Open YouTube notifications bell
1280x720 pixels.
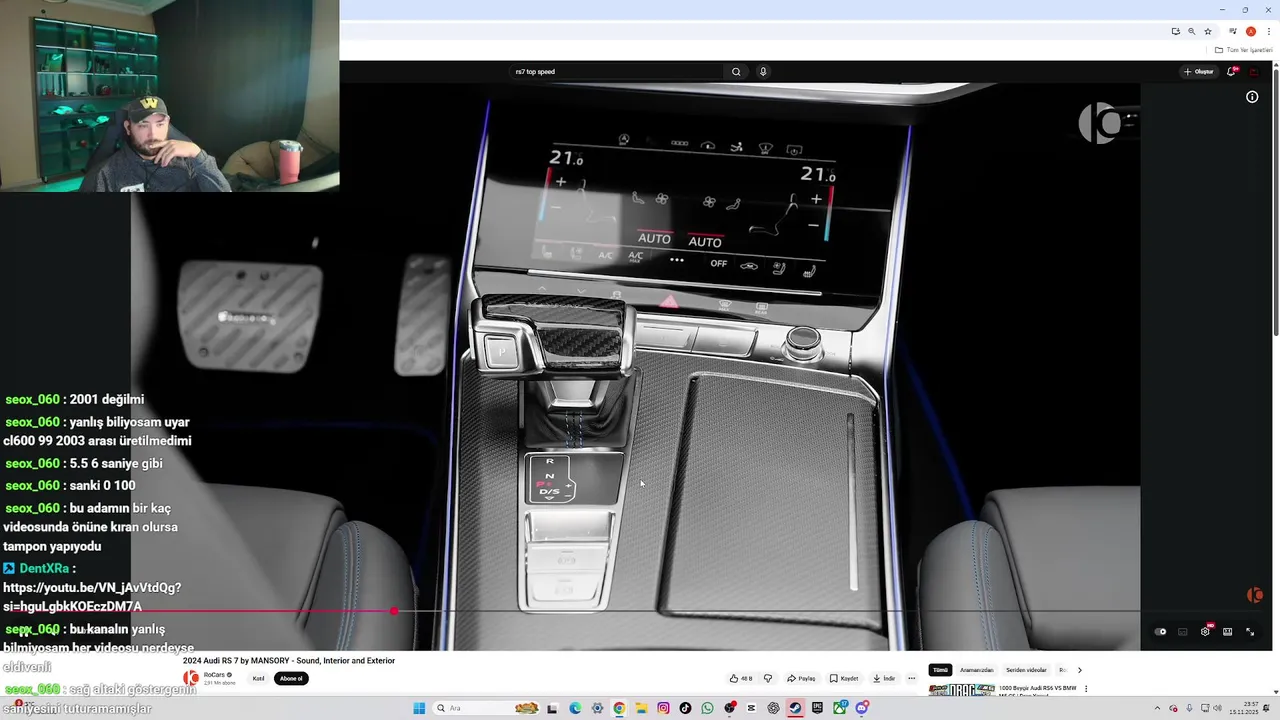click(1232, 72)
